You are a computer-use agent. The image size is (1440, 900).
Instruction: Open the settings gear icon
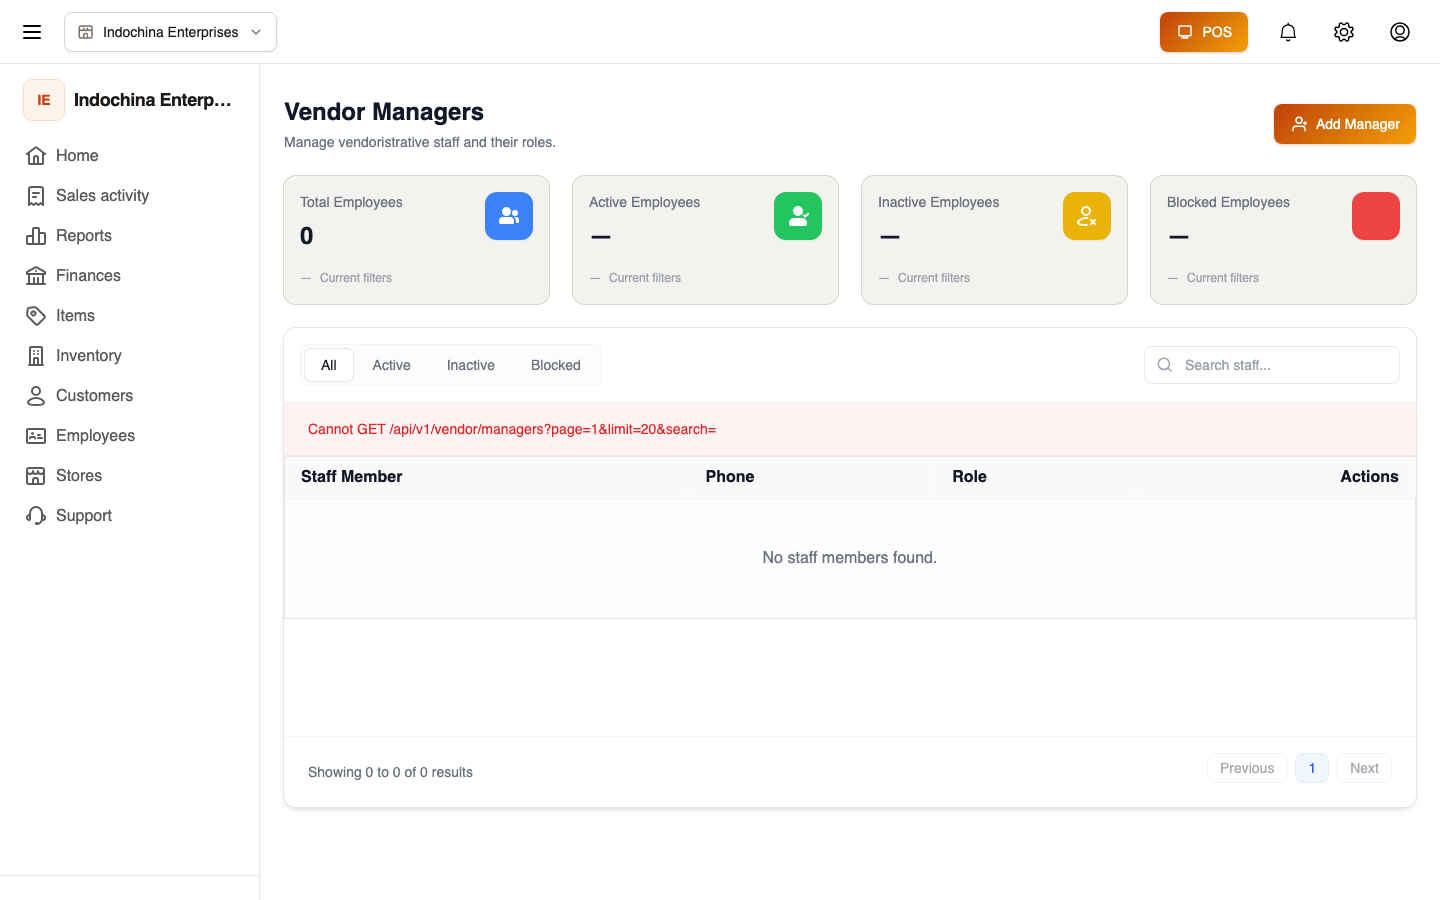coord(1344,32)
